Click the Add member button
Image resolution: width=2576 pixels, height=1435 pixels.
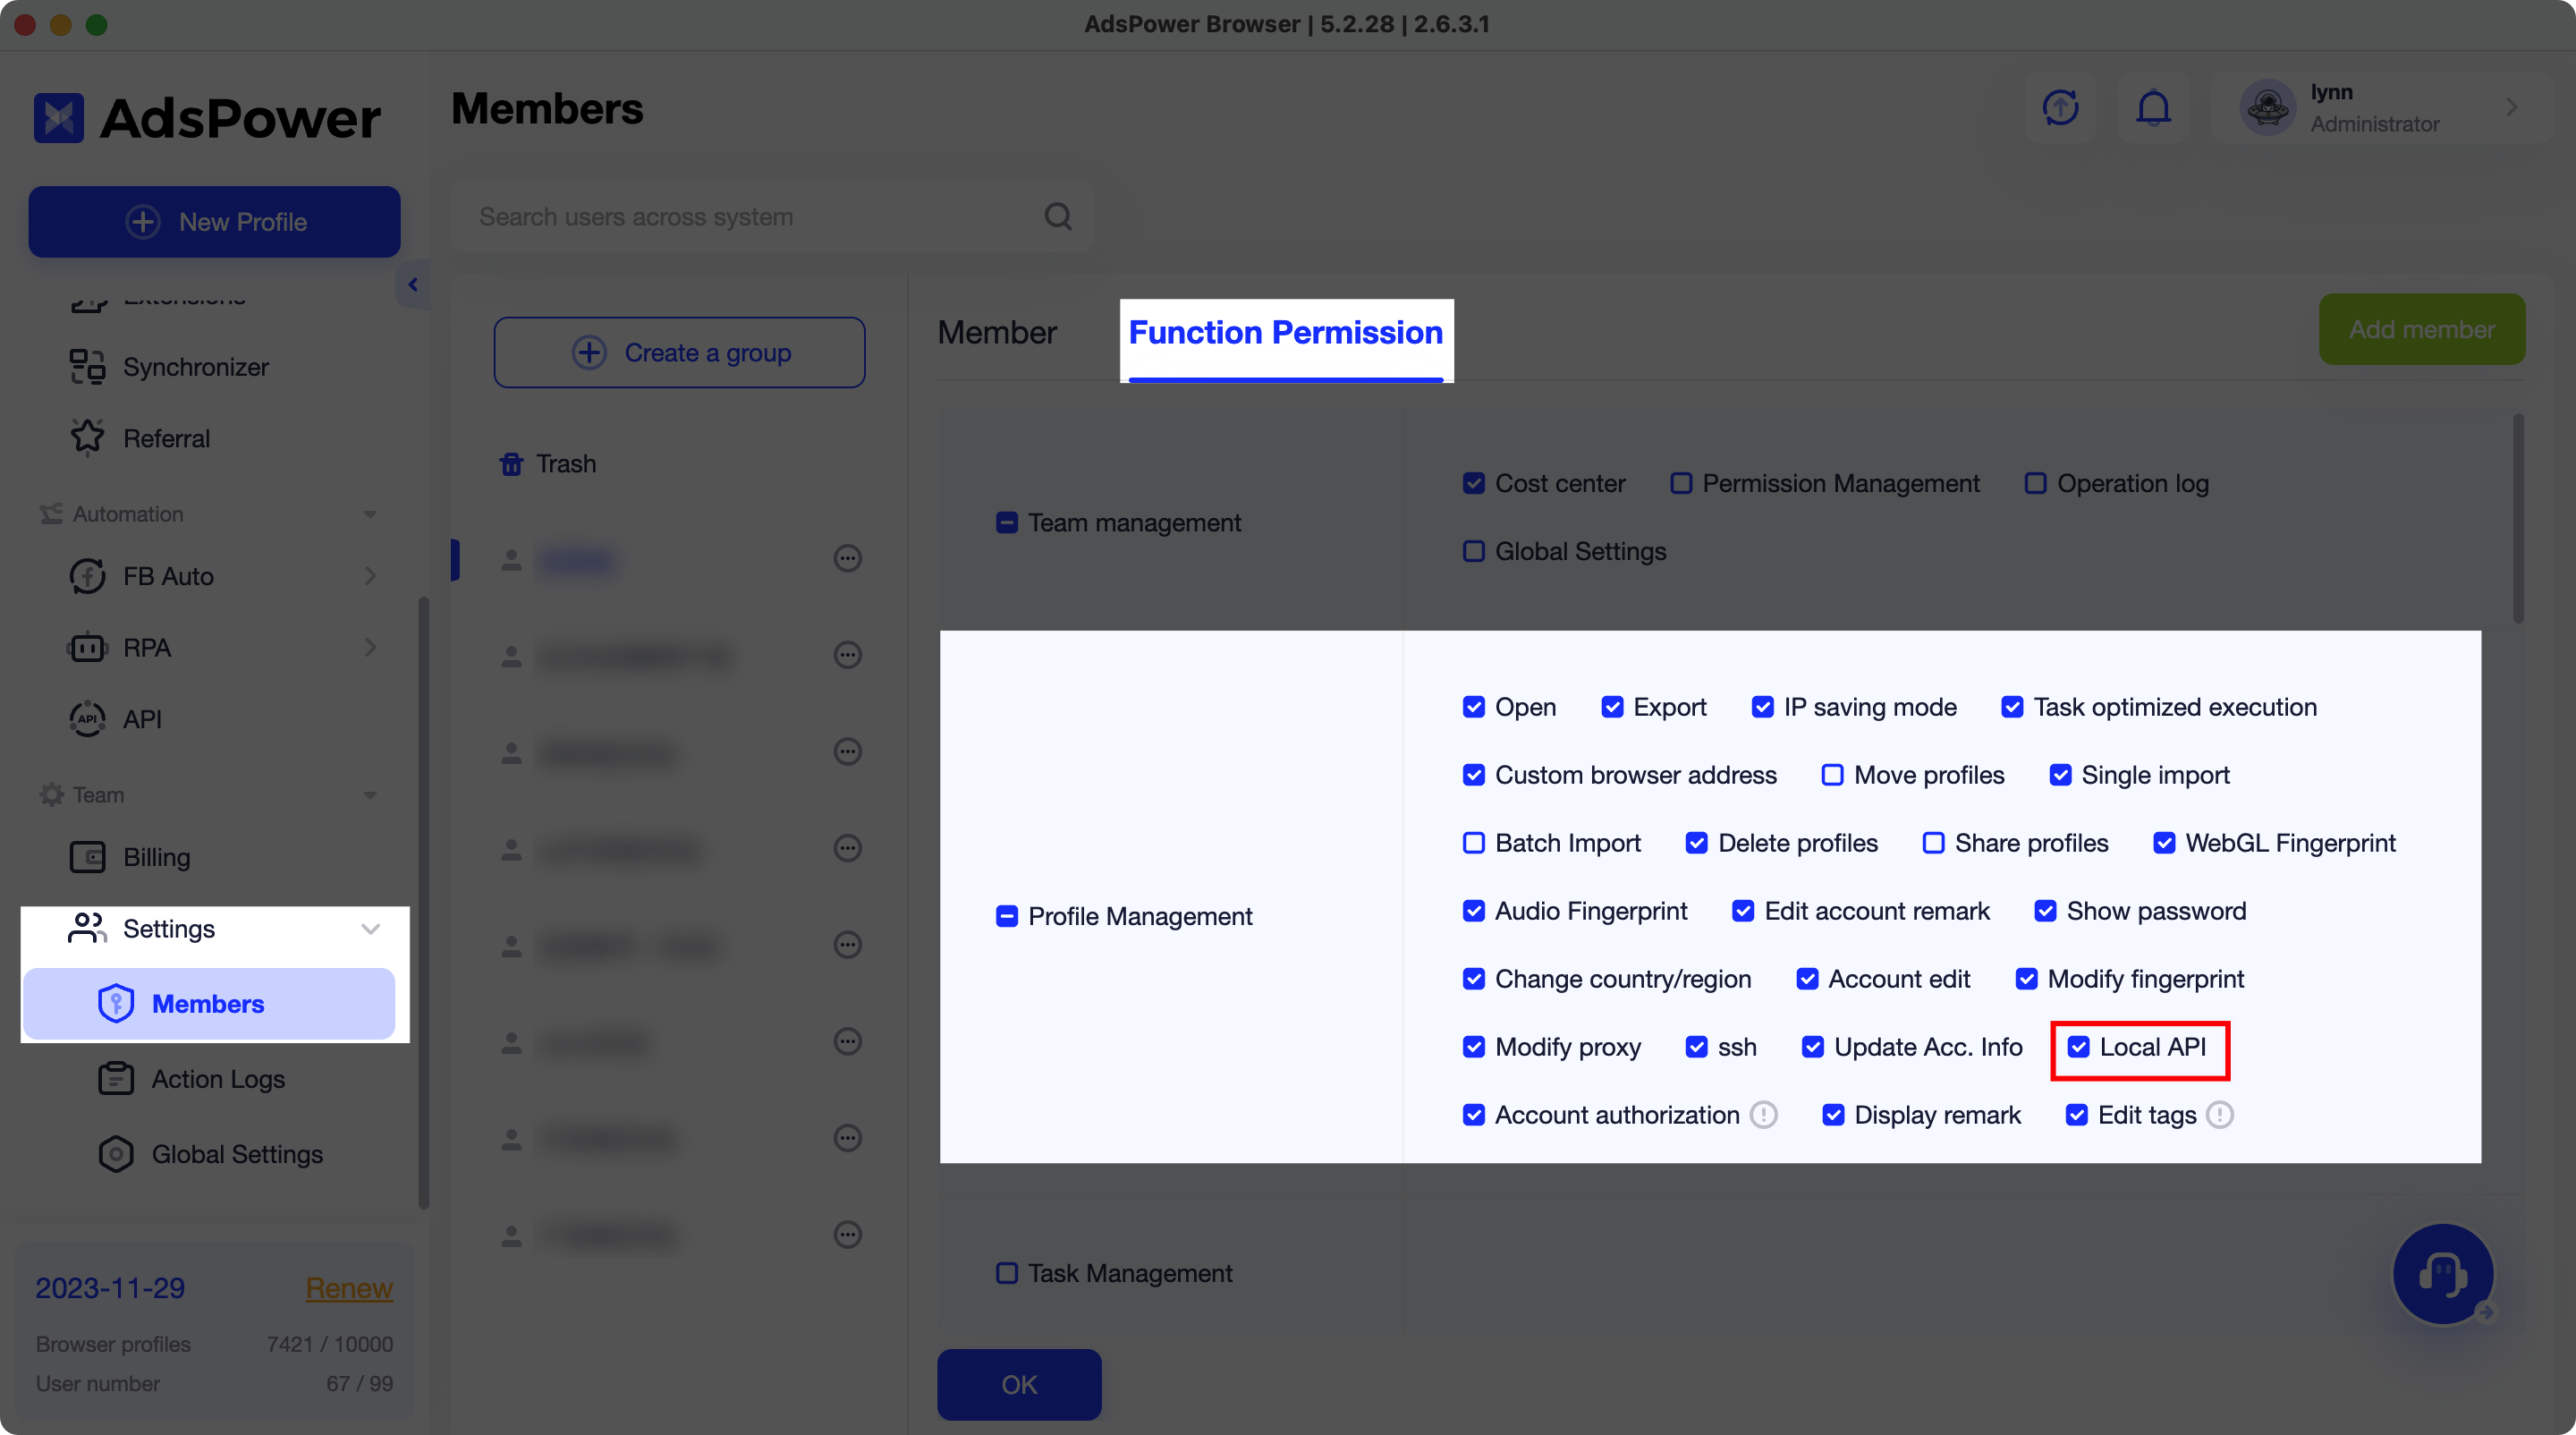tap(2422, 329)
